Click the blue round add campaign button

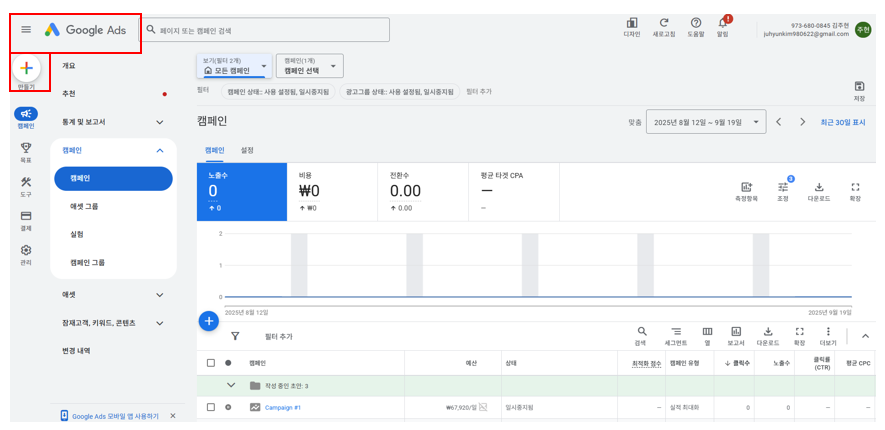(x=209, y=321)
